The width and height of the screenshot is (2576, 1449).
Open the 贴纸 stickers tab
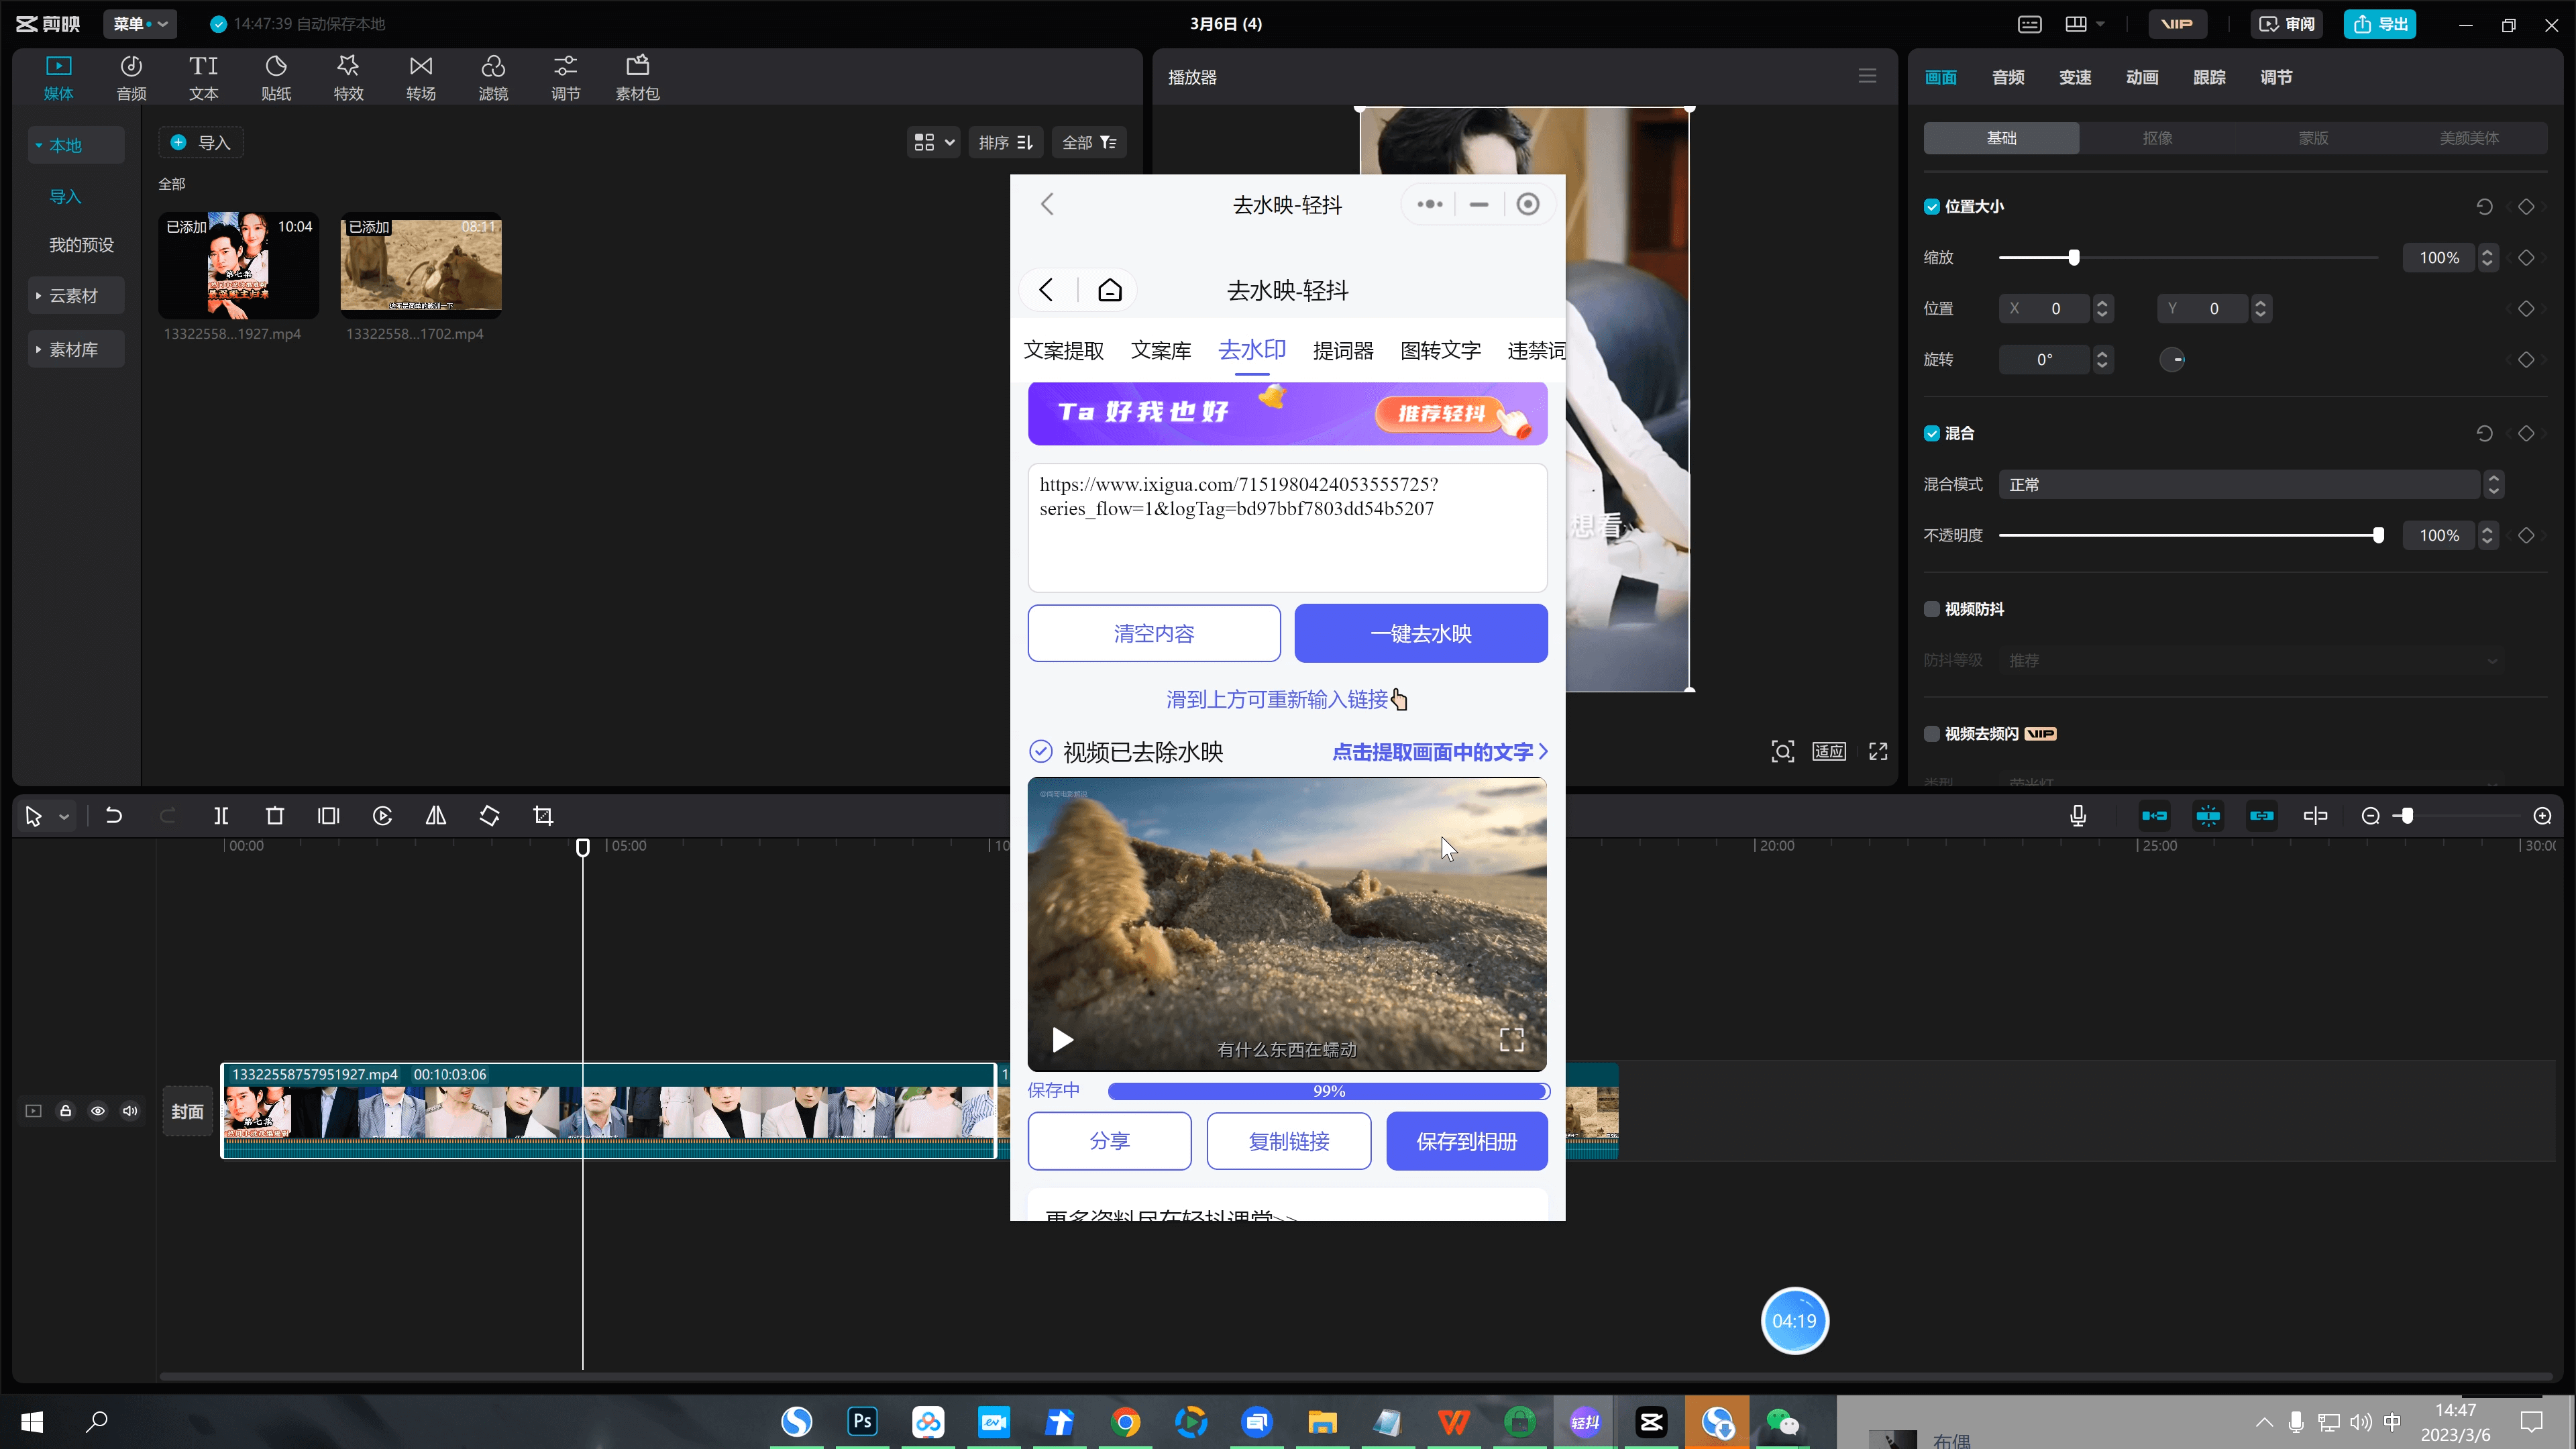276,77
